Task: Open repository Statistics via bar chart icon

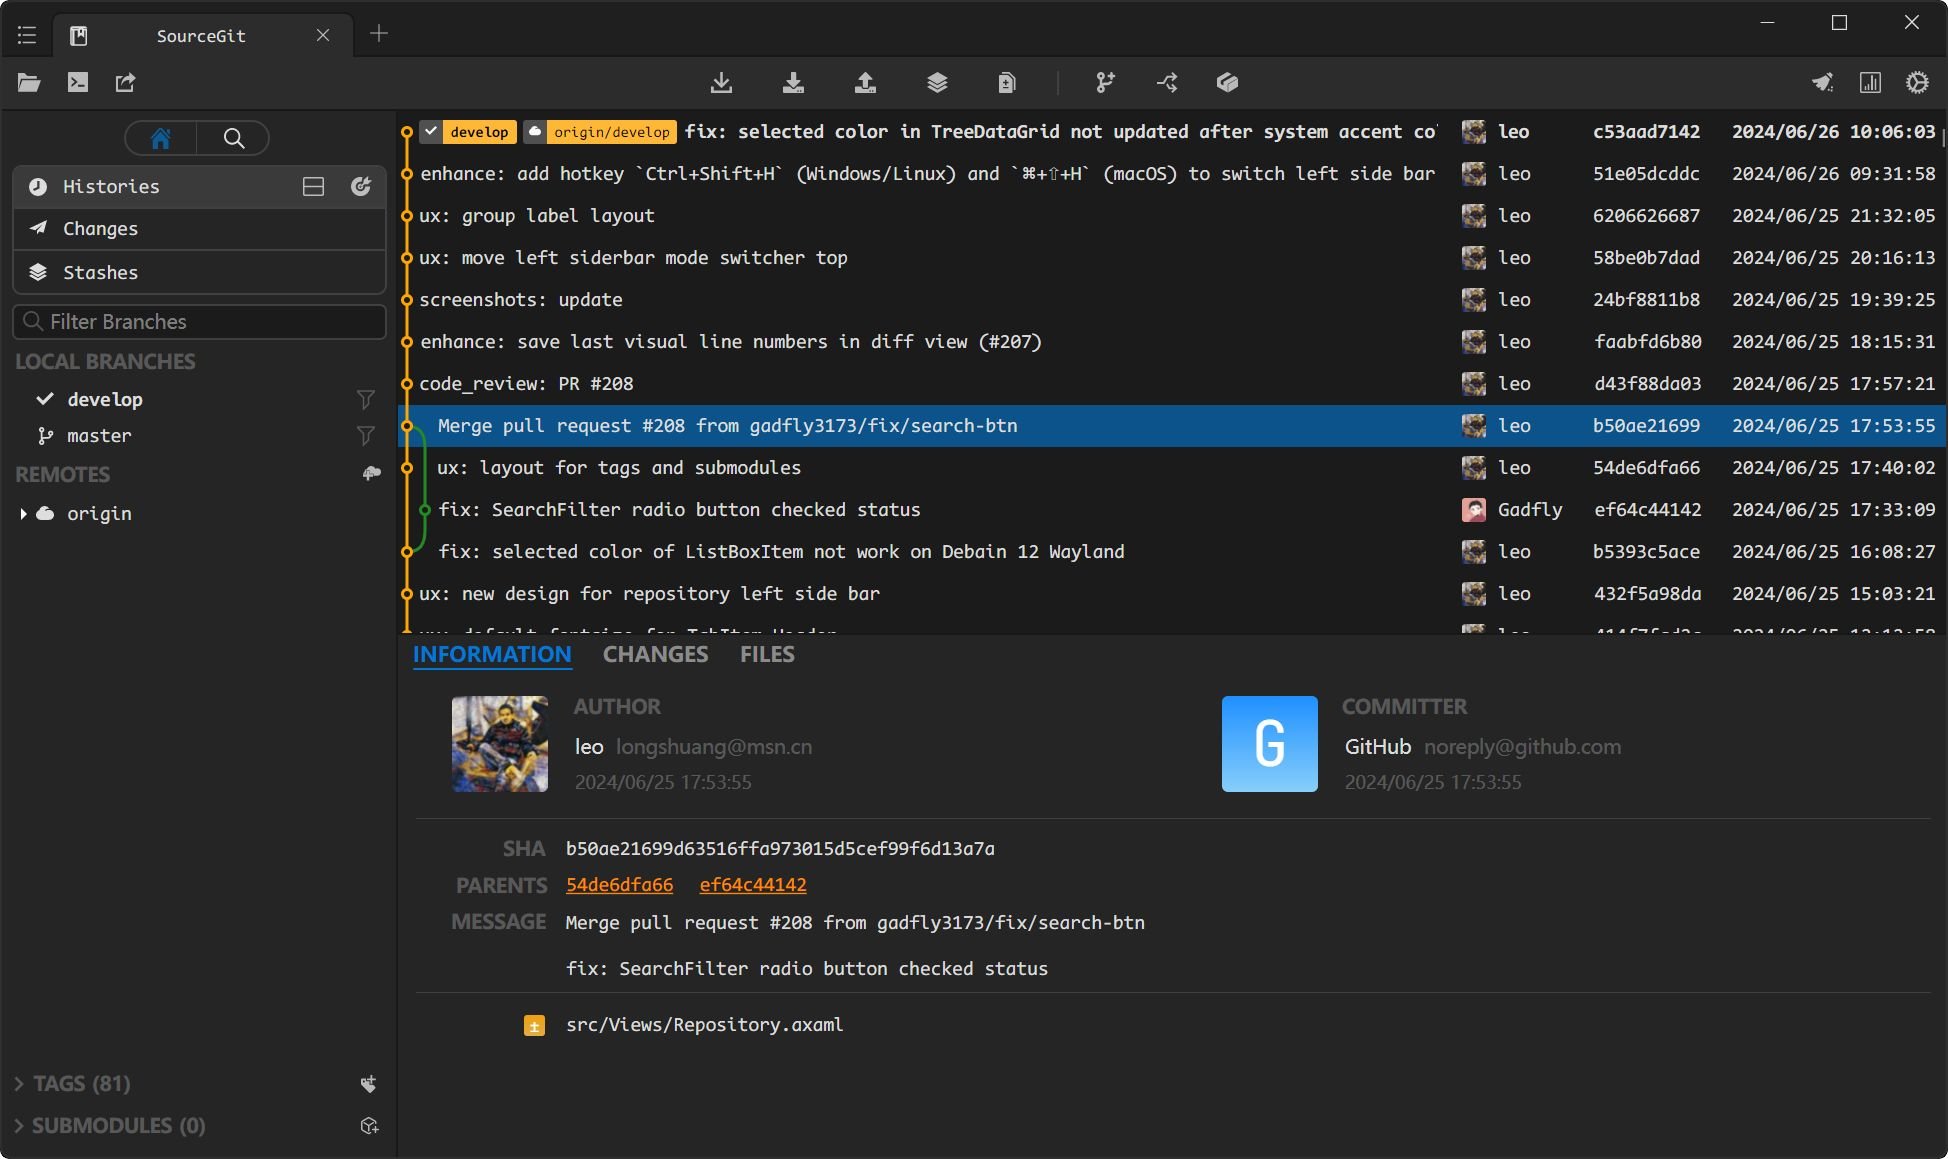Action: [1871, 83]
